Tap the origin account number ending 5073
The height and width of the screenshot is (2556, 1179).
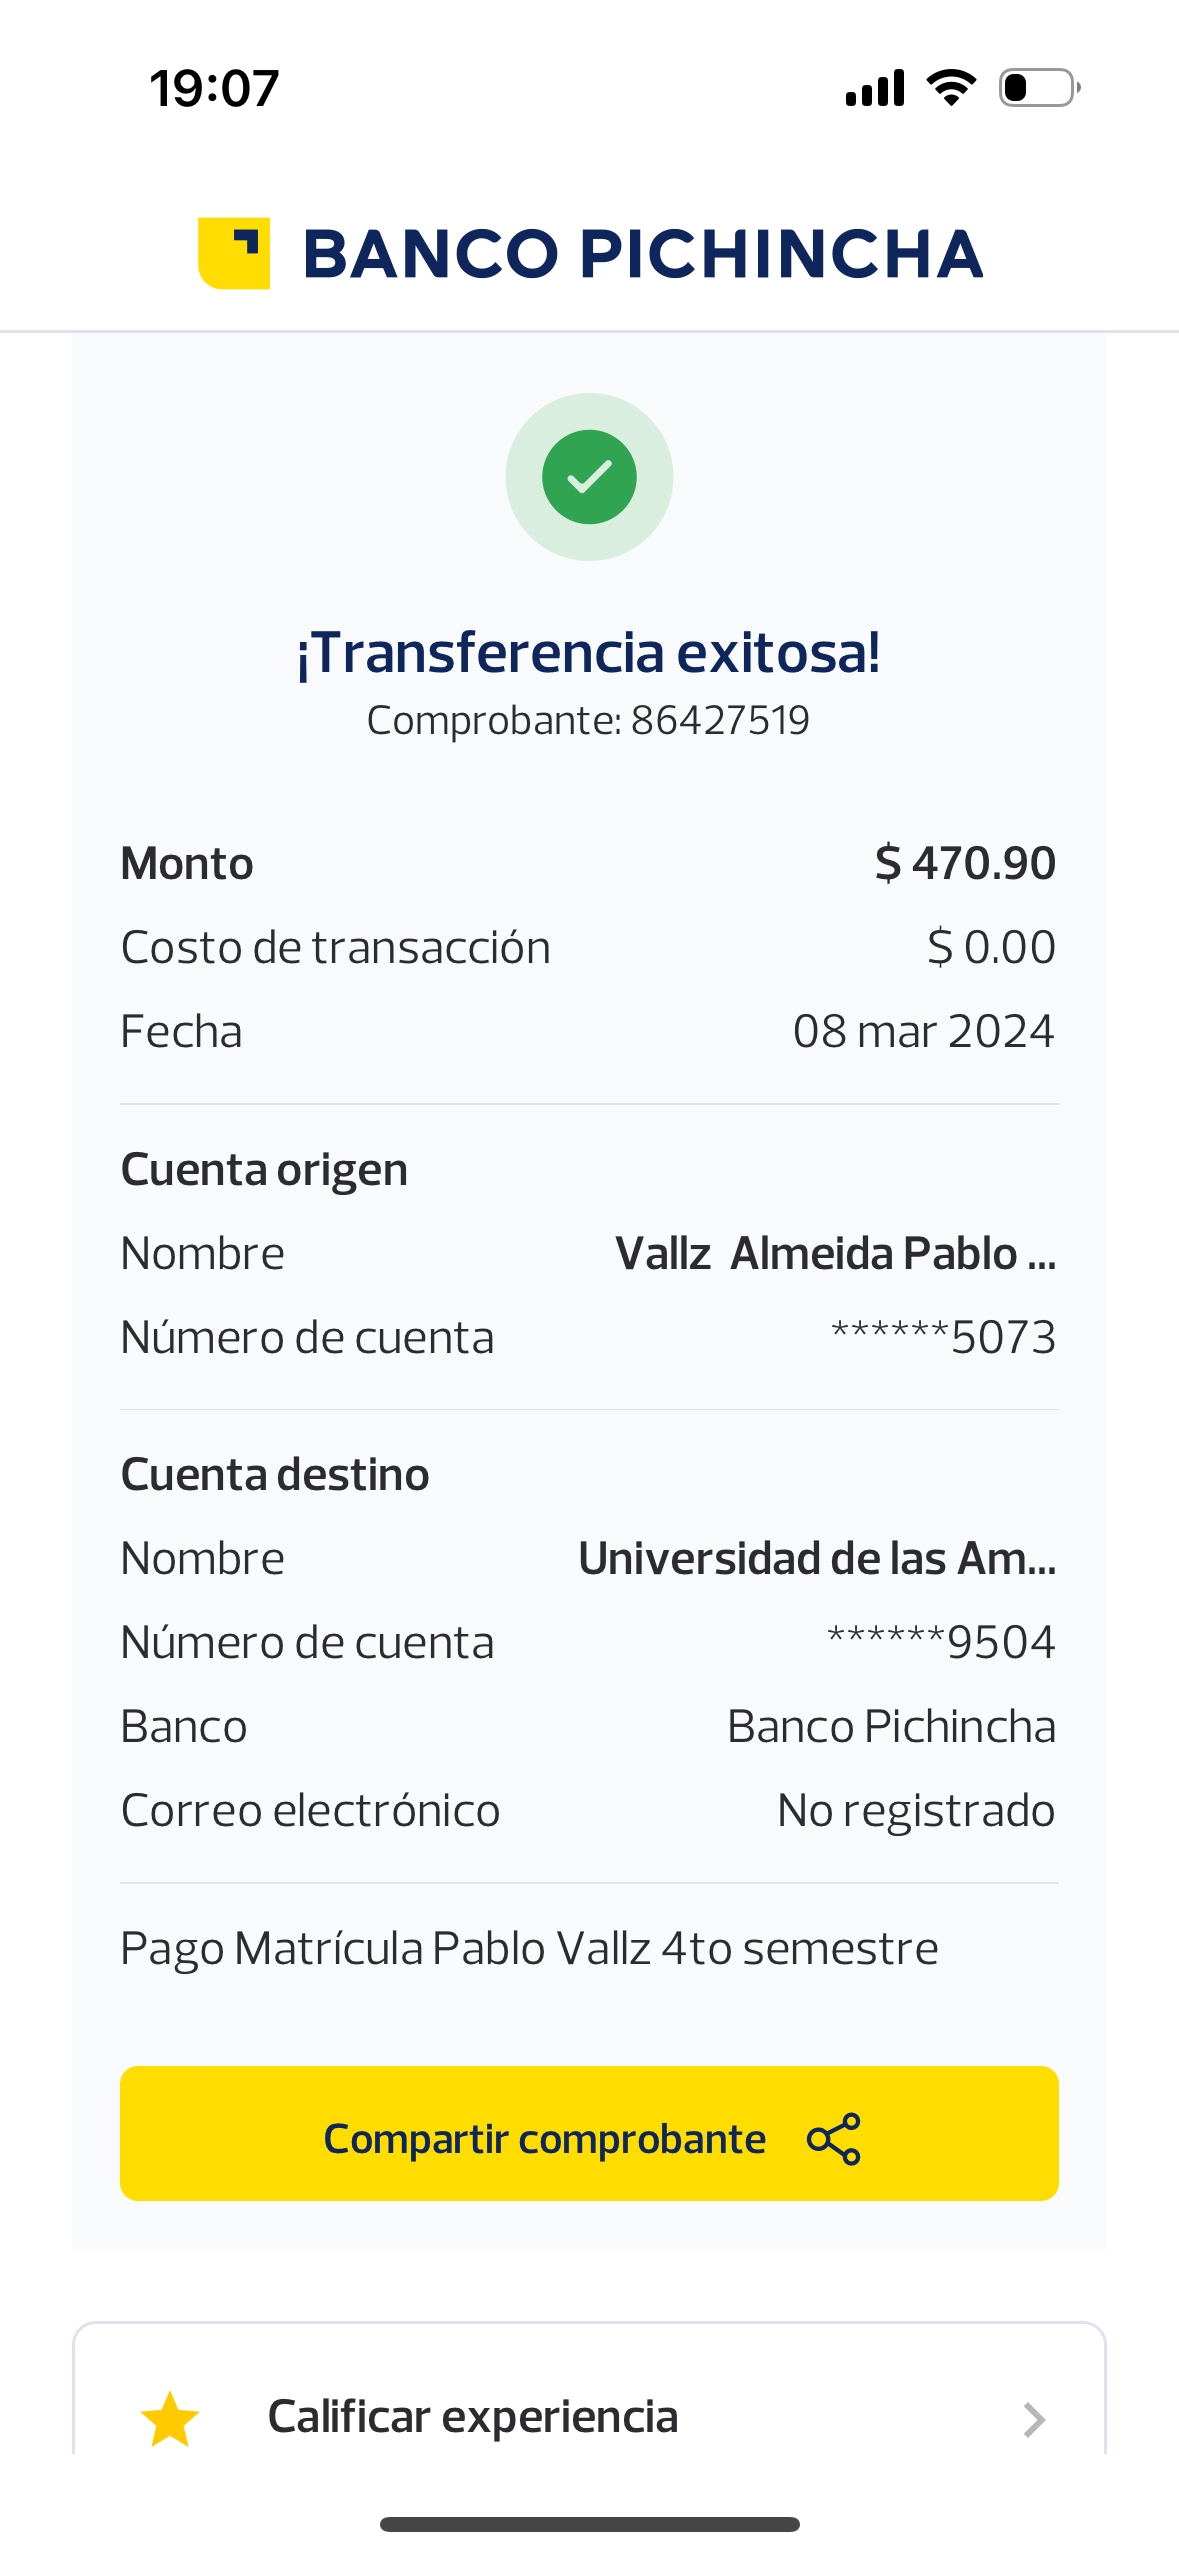[x=942, y=1337]
